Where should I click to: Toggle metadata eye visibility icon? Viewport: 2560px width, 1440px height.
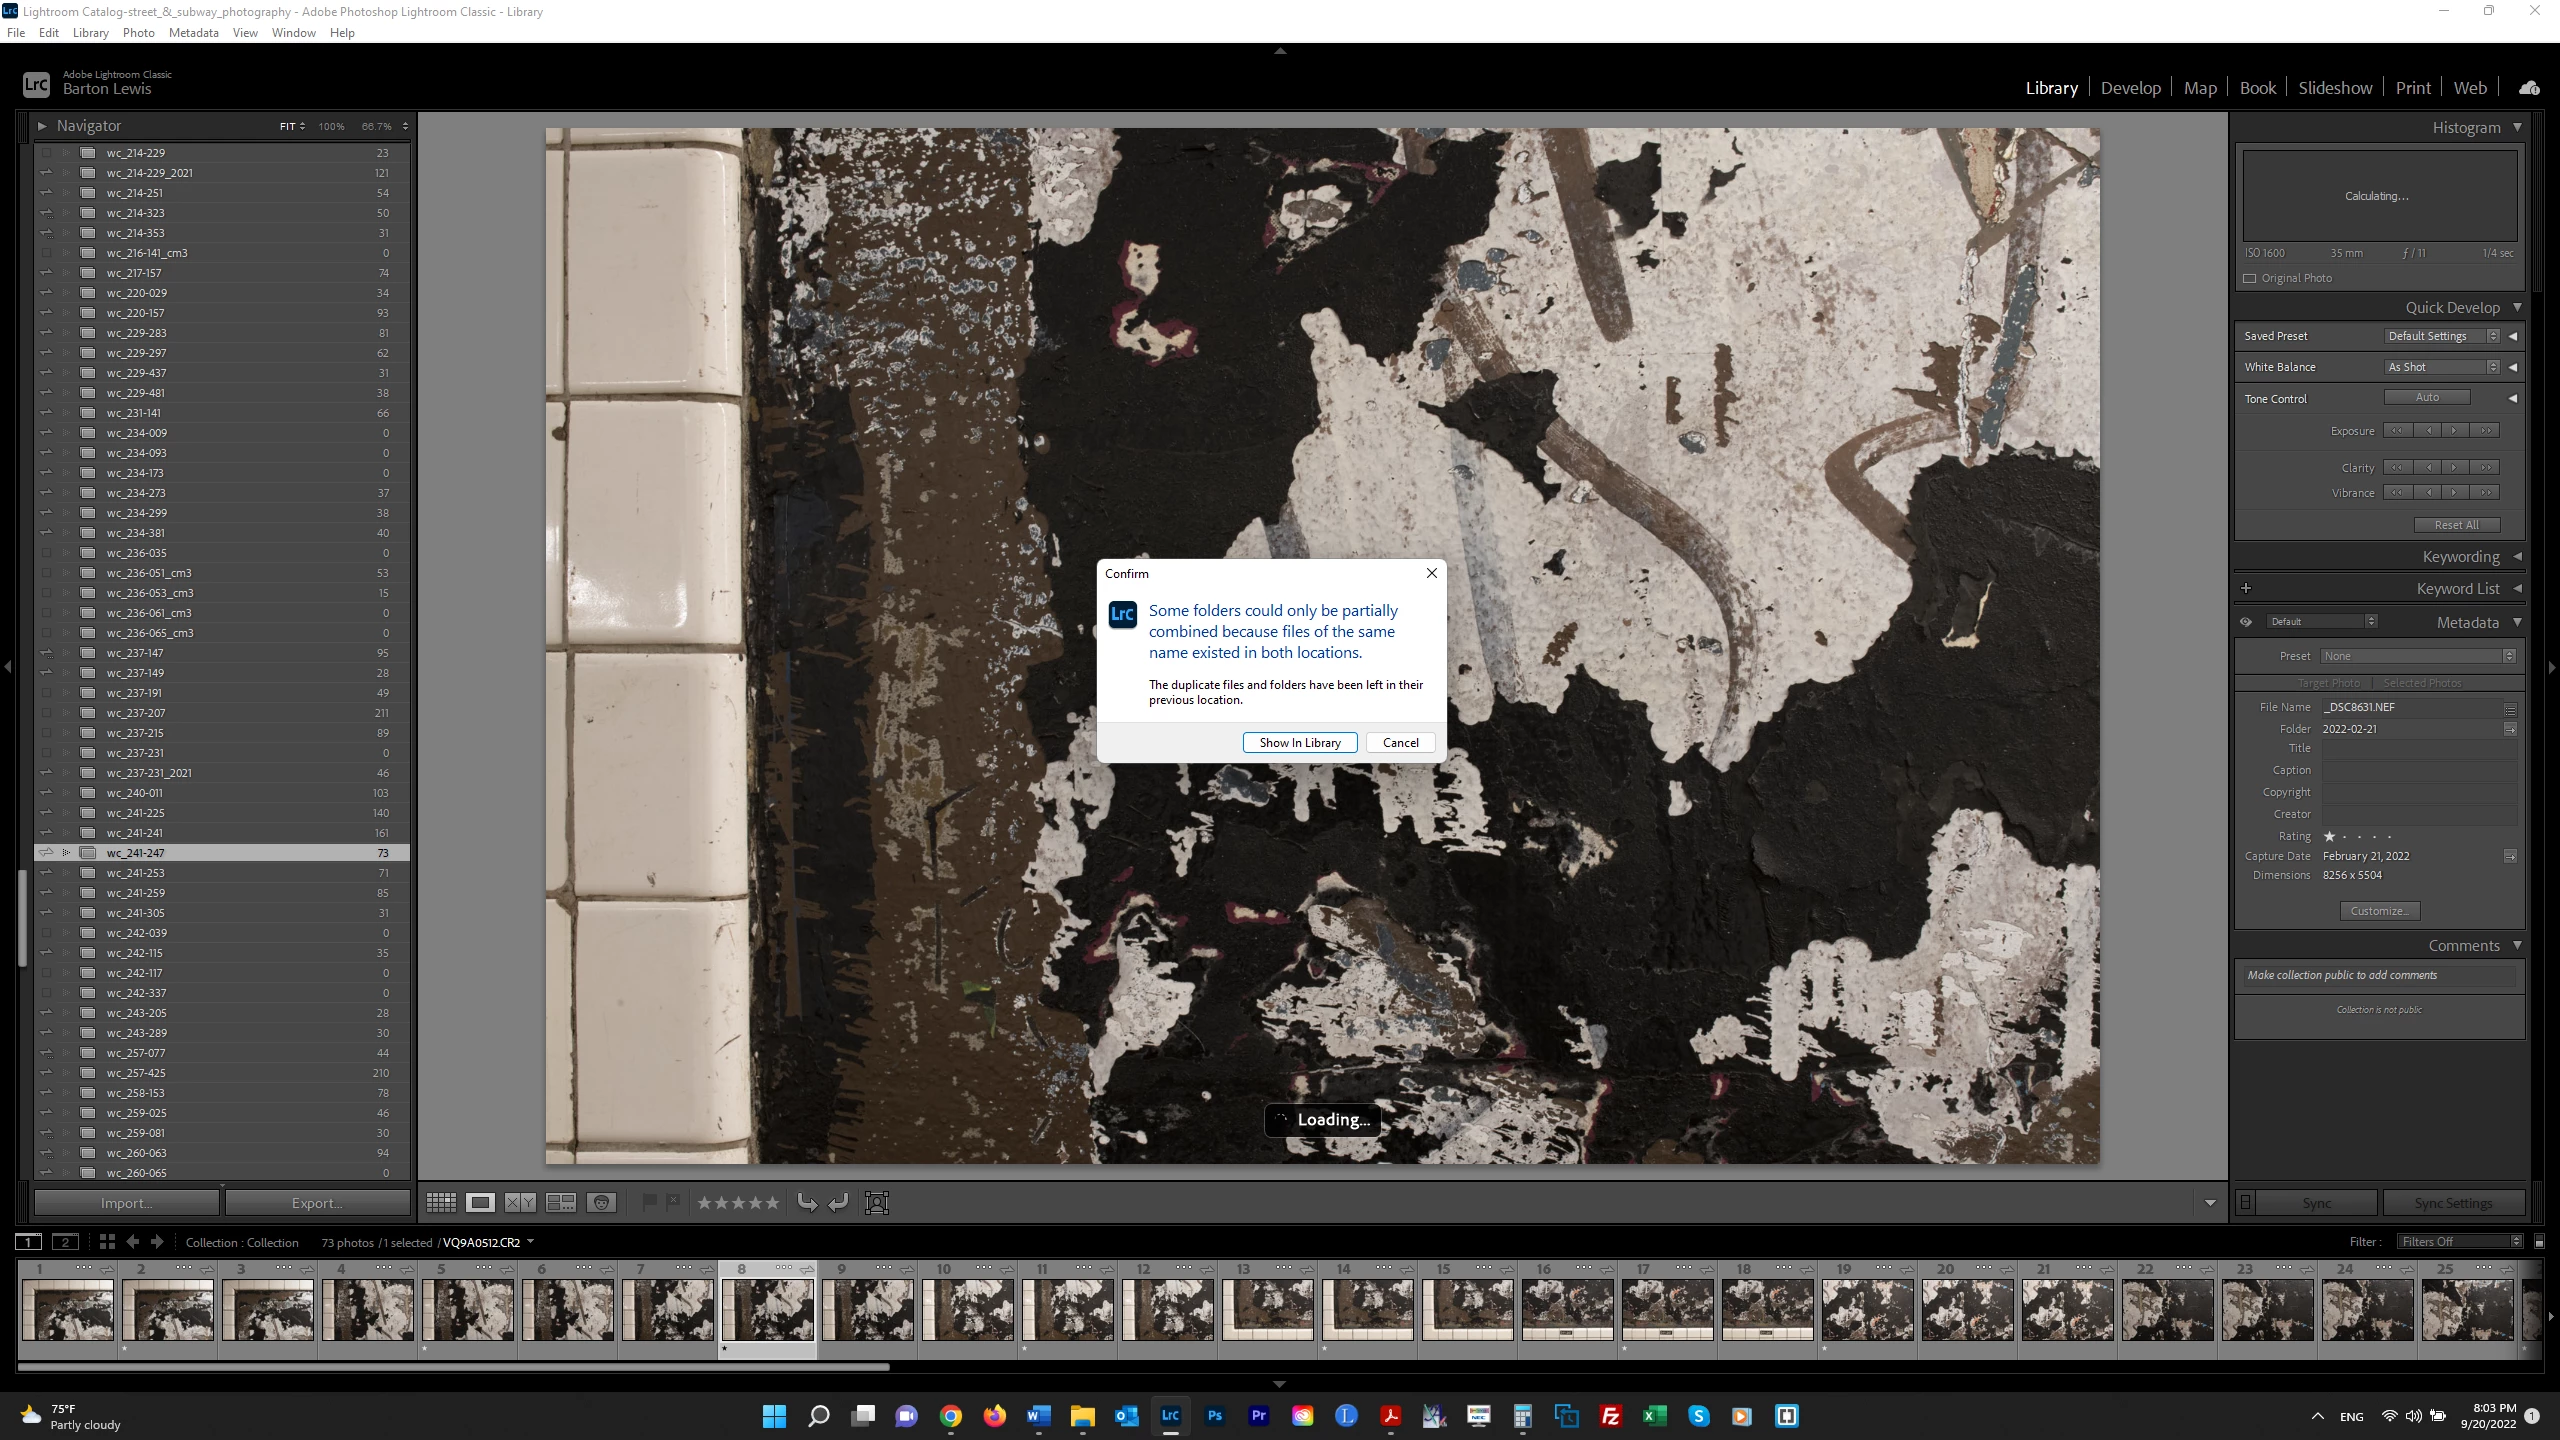click(2246, 622)
